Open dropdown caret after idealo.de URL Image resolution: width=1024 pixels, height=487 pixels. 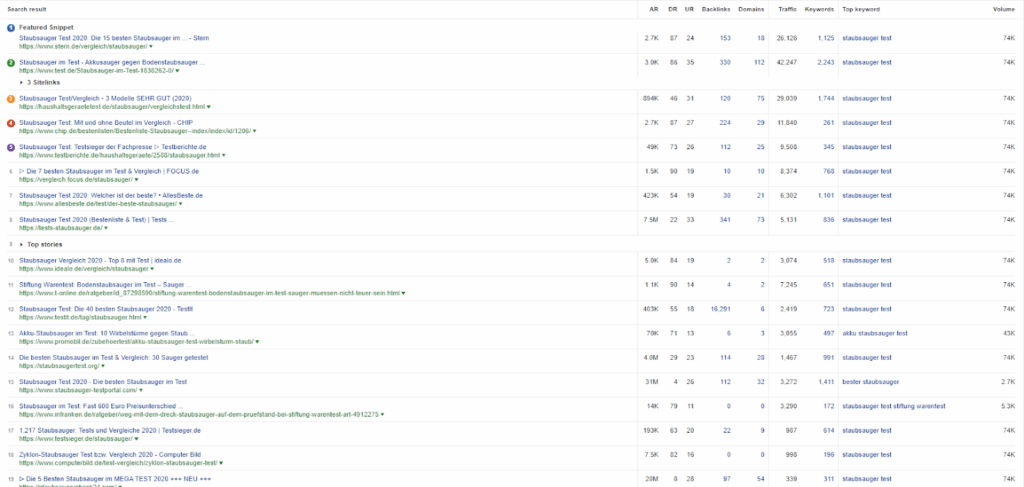point(152,269)
